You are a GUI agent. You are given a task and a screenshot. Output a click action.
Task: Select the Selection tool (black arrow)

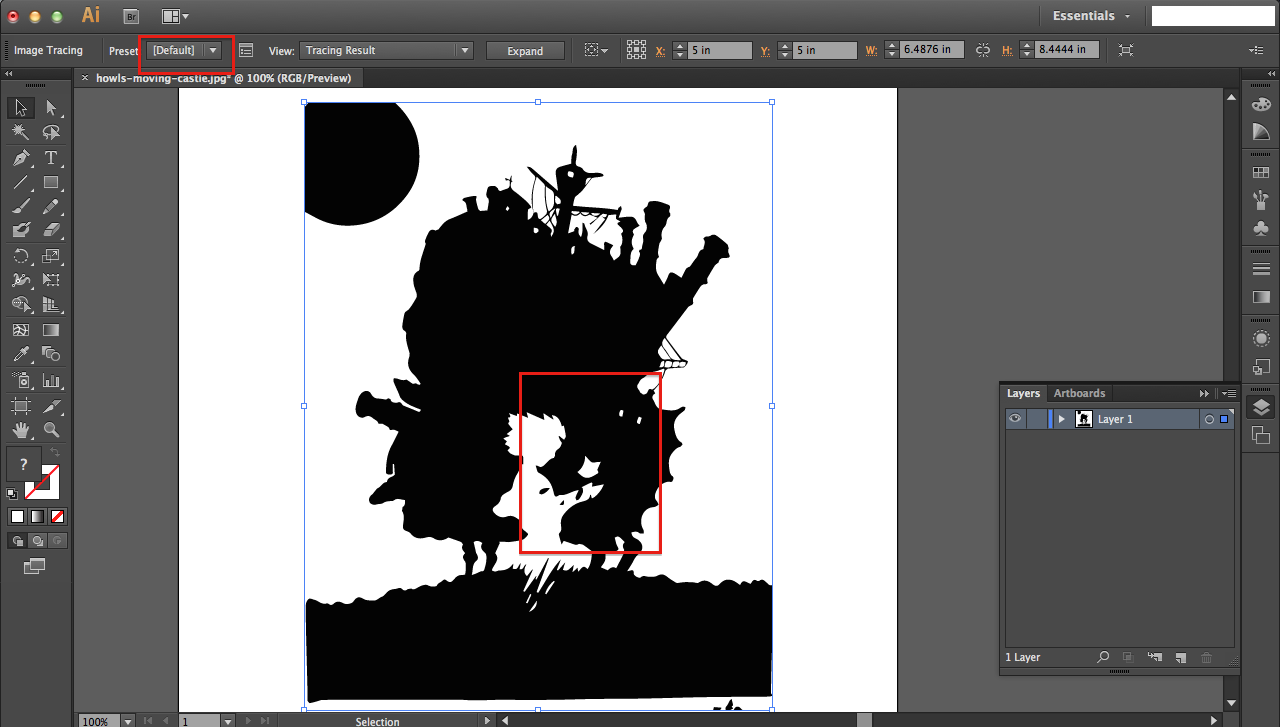21,108
